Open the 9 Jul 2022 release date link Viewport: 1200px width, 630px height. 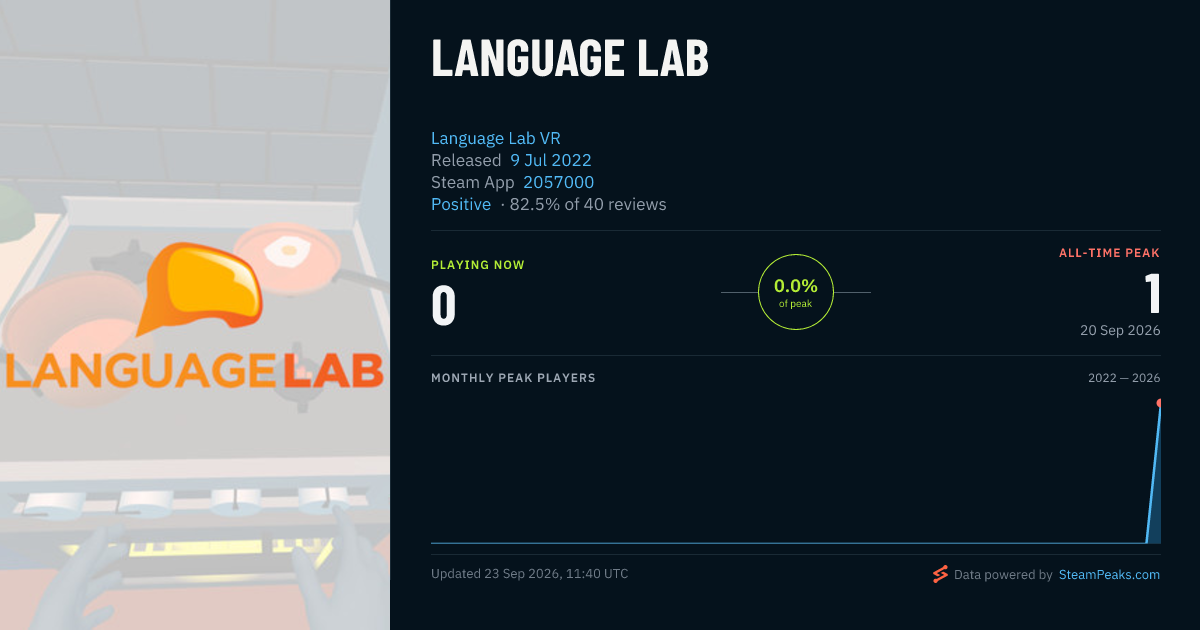(x=551, y=160)
